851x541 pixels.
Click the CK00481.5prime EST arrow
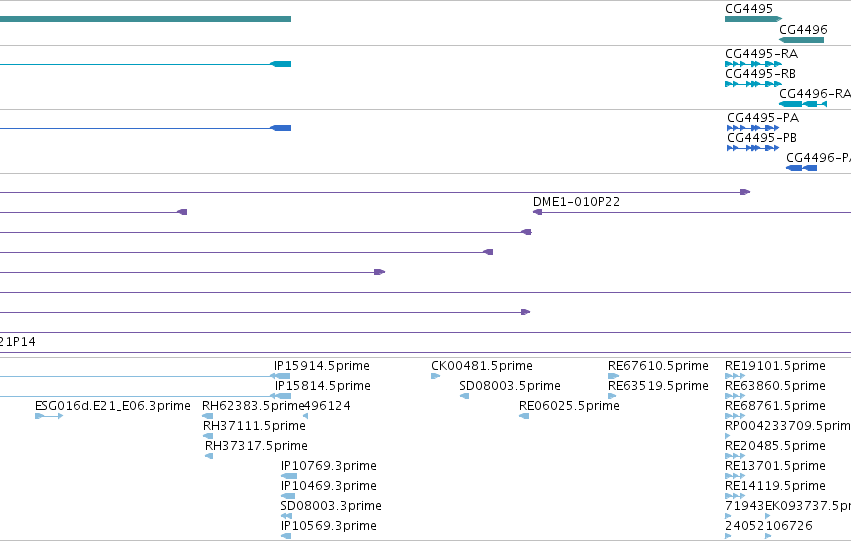435,376
